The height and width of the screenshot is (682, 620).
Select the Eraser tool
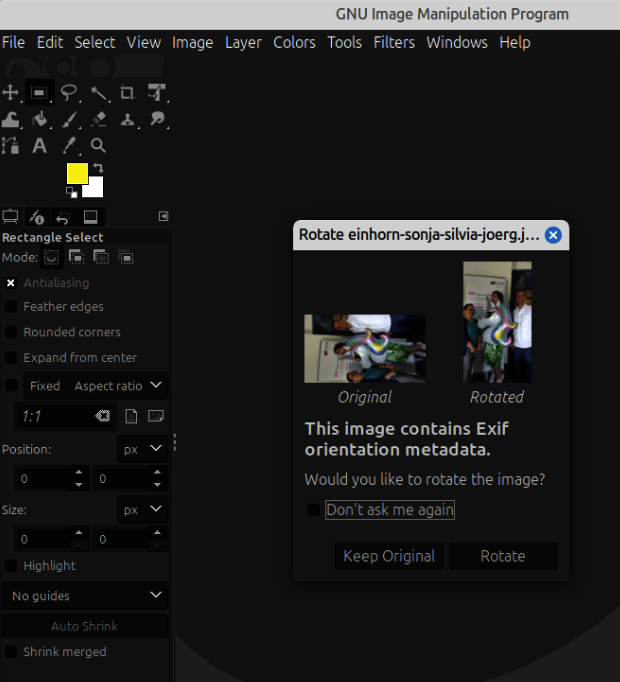pos(98,119)
